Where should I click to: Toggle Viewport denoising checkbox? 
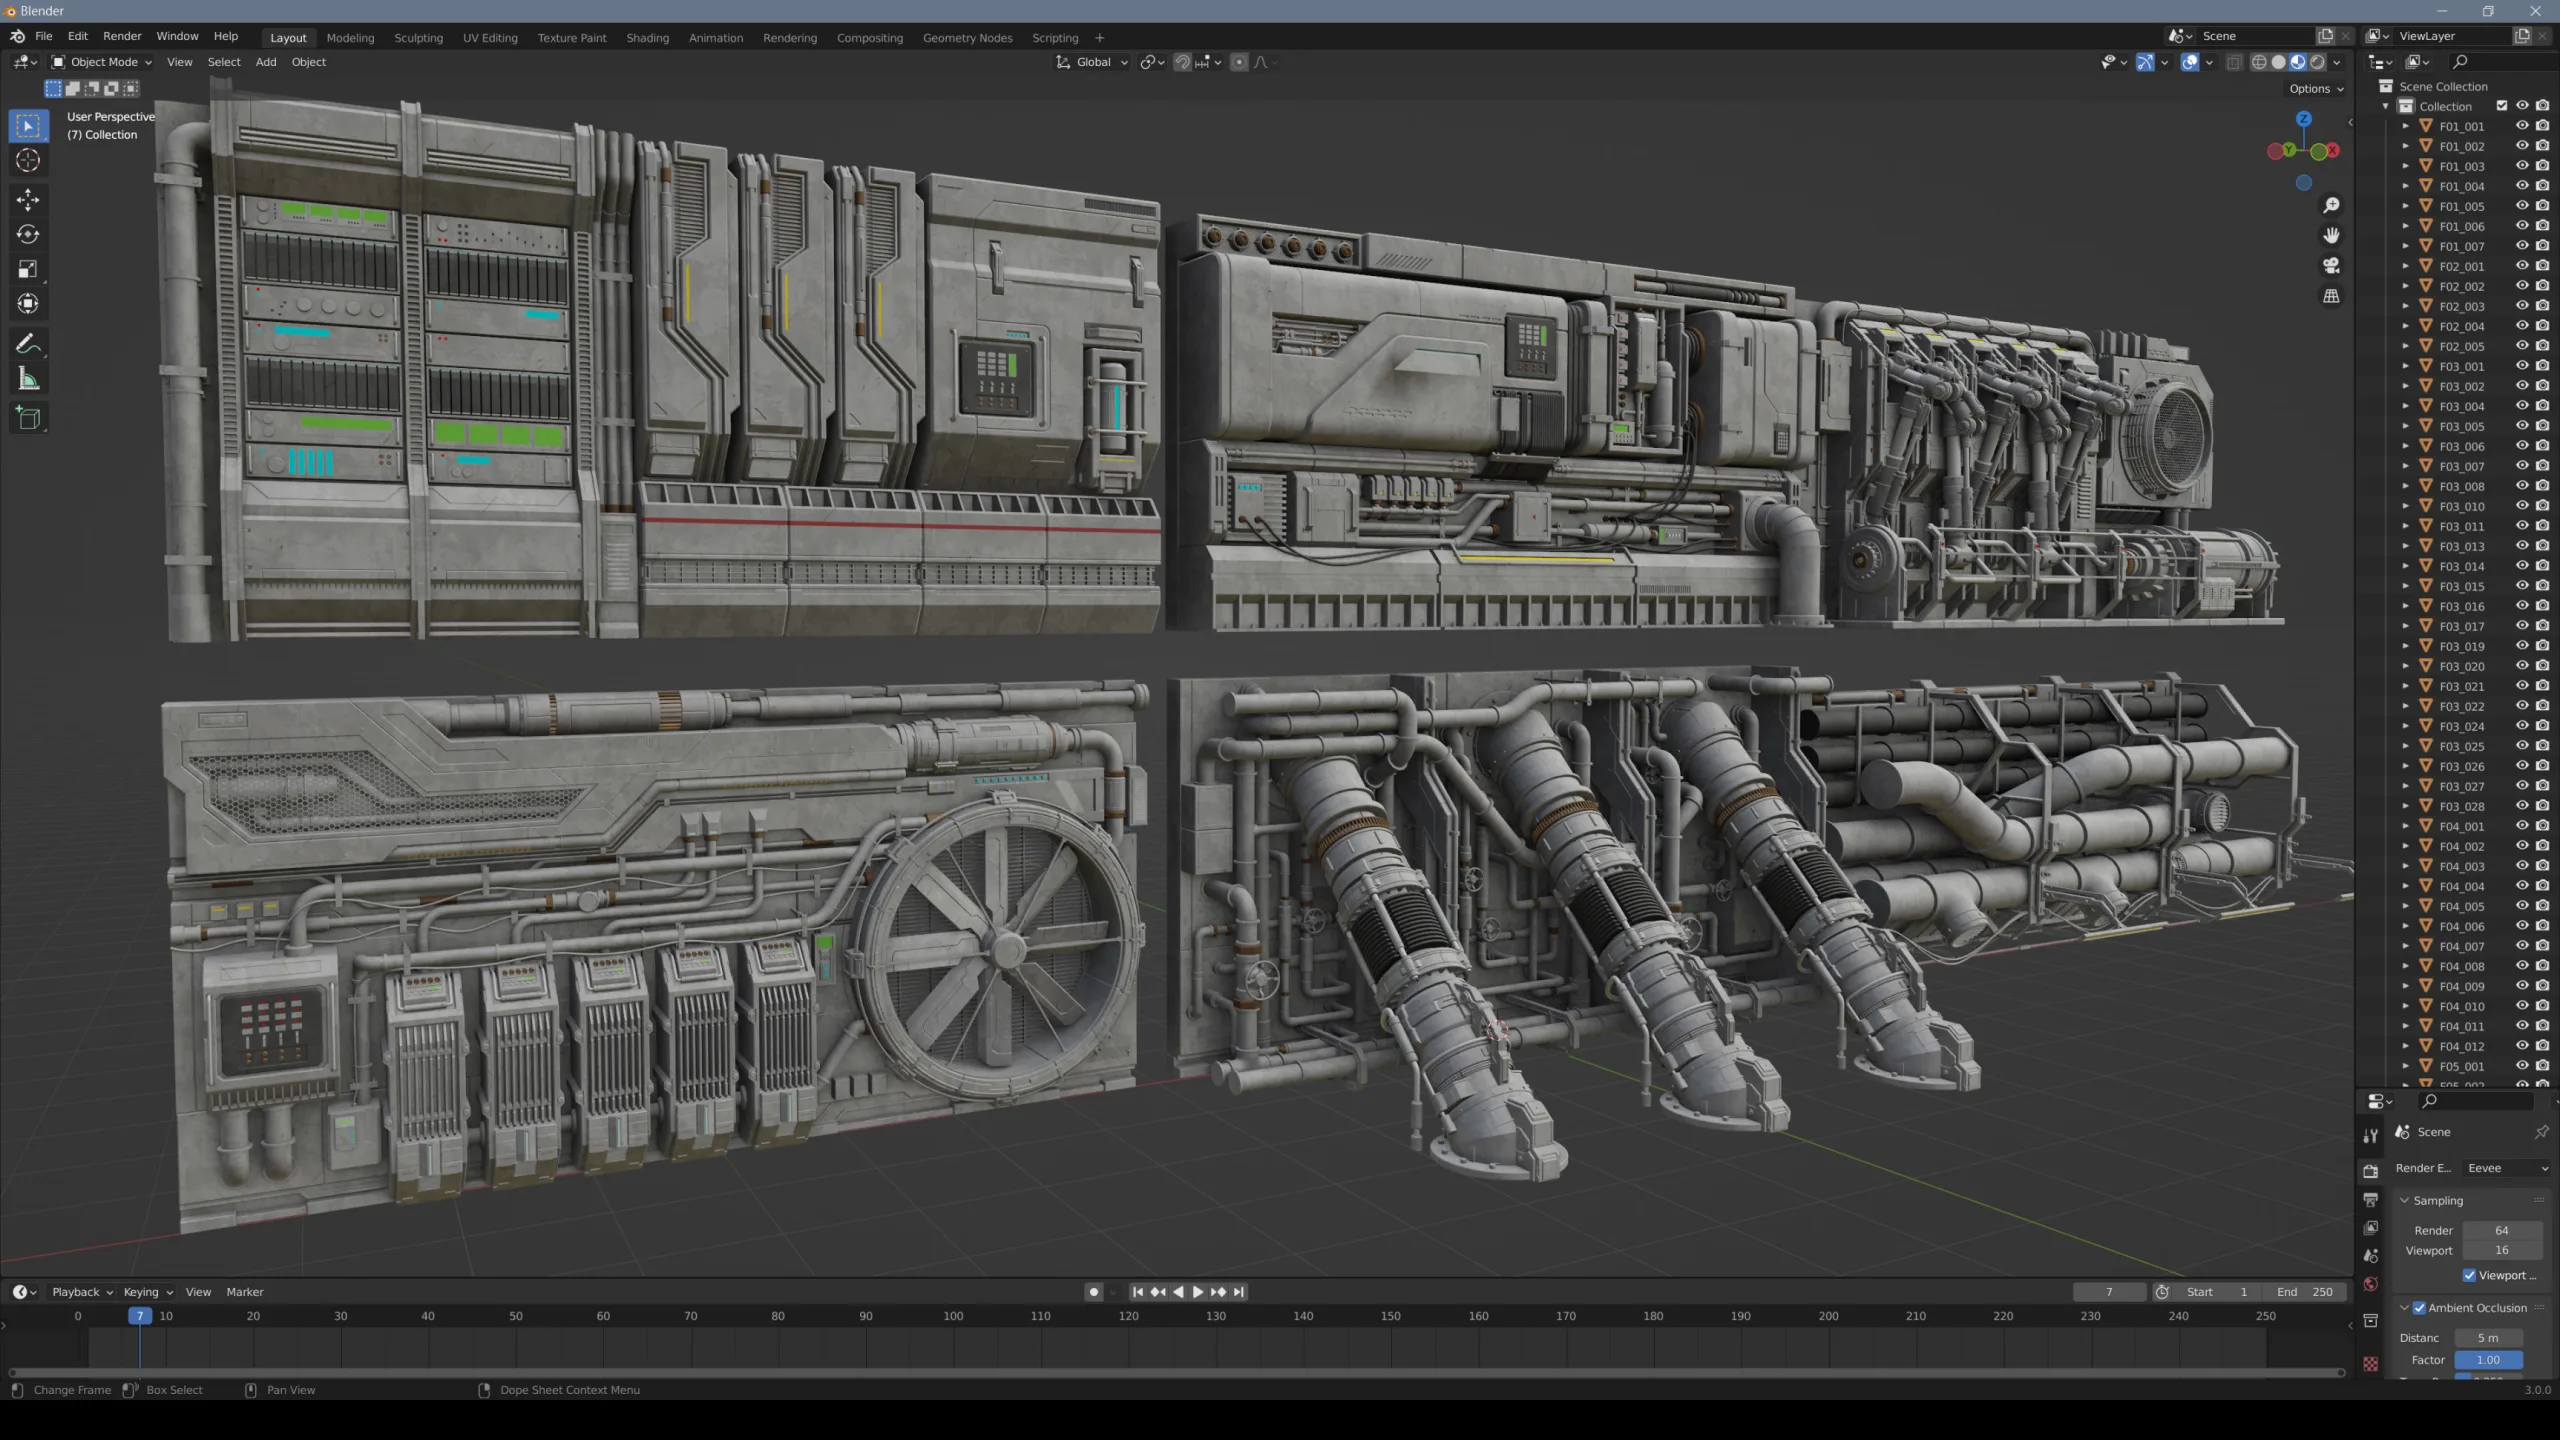tap(2470, 1276)
